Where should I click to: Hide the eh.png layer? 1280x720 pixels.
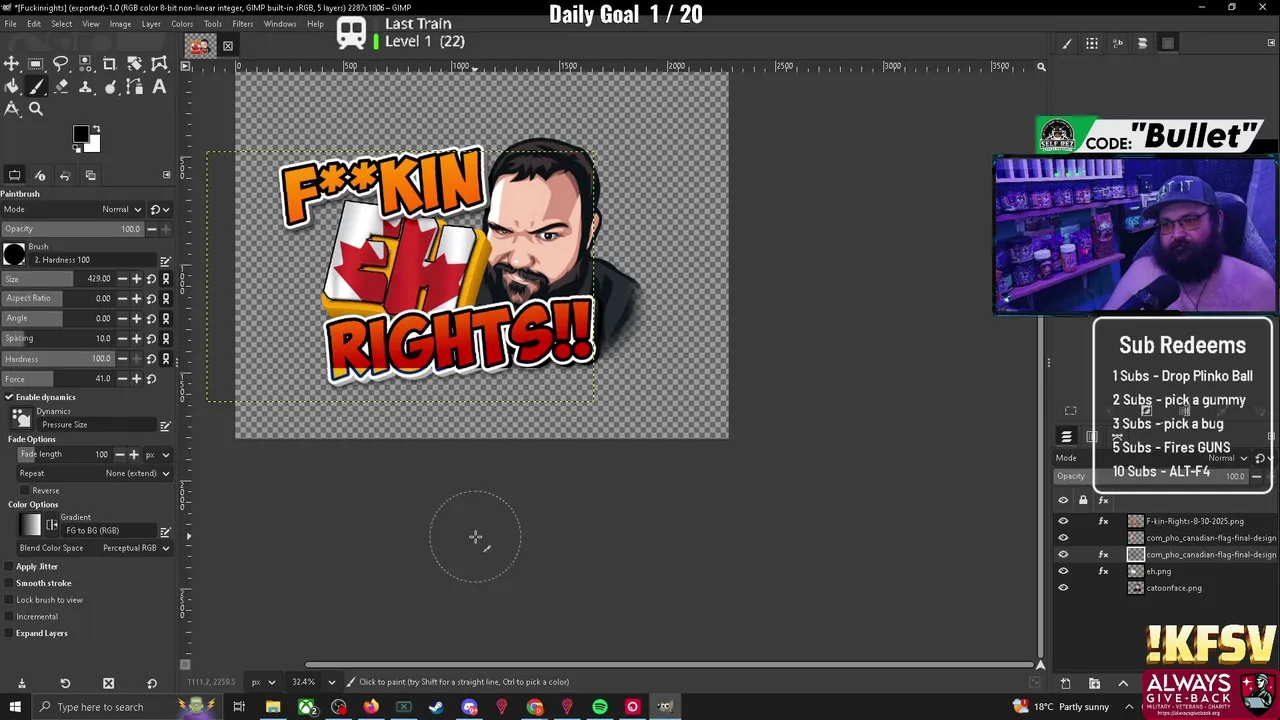point(1063,571)
